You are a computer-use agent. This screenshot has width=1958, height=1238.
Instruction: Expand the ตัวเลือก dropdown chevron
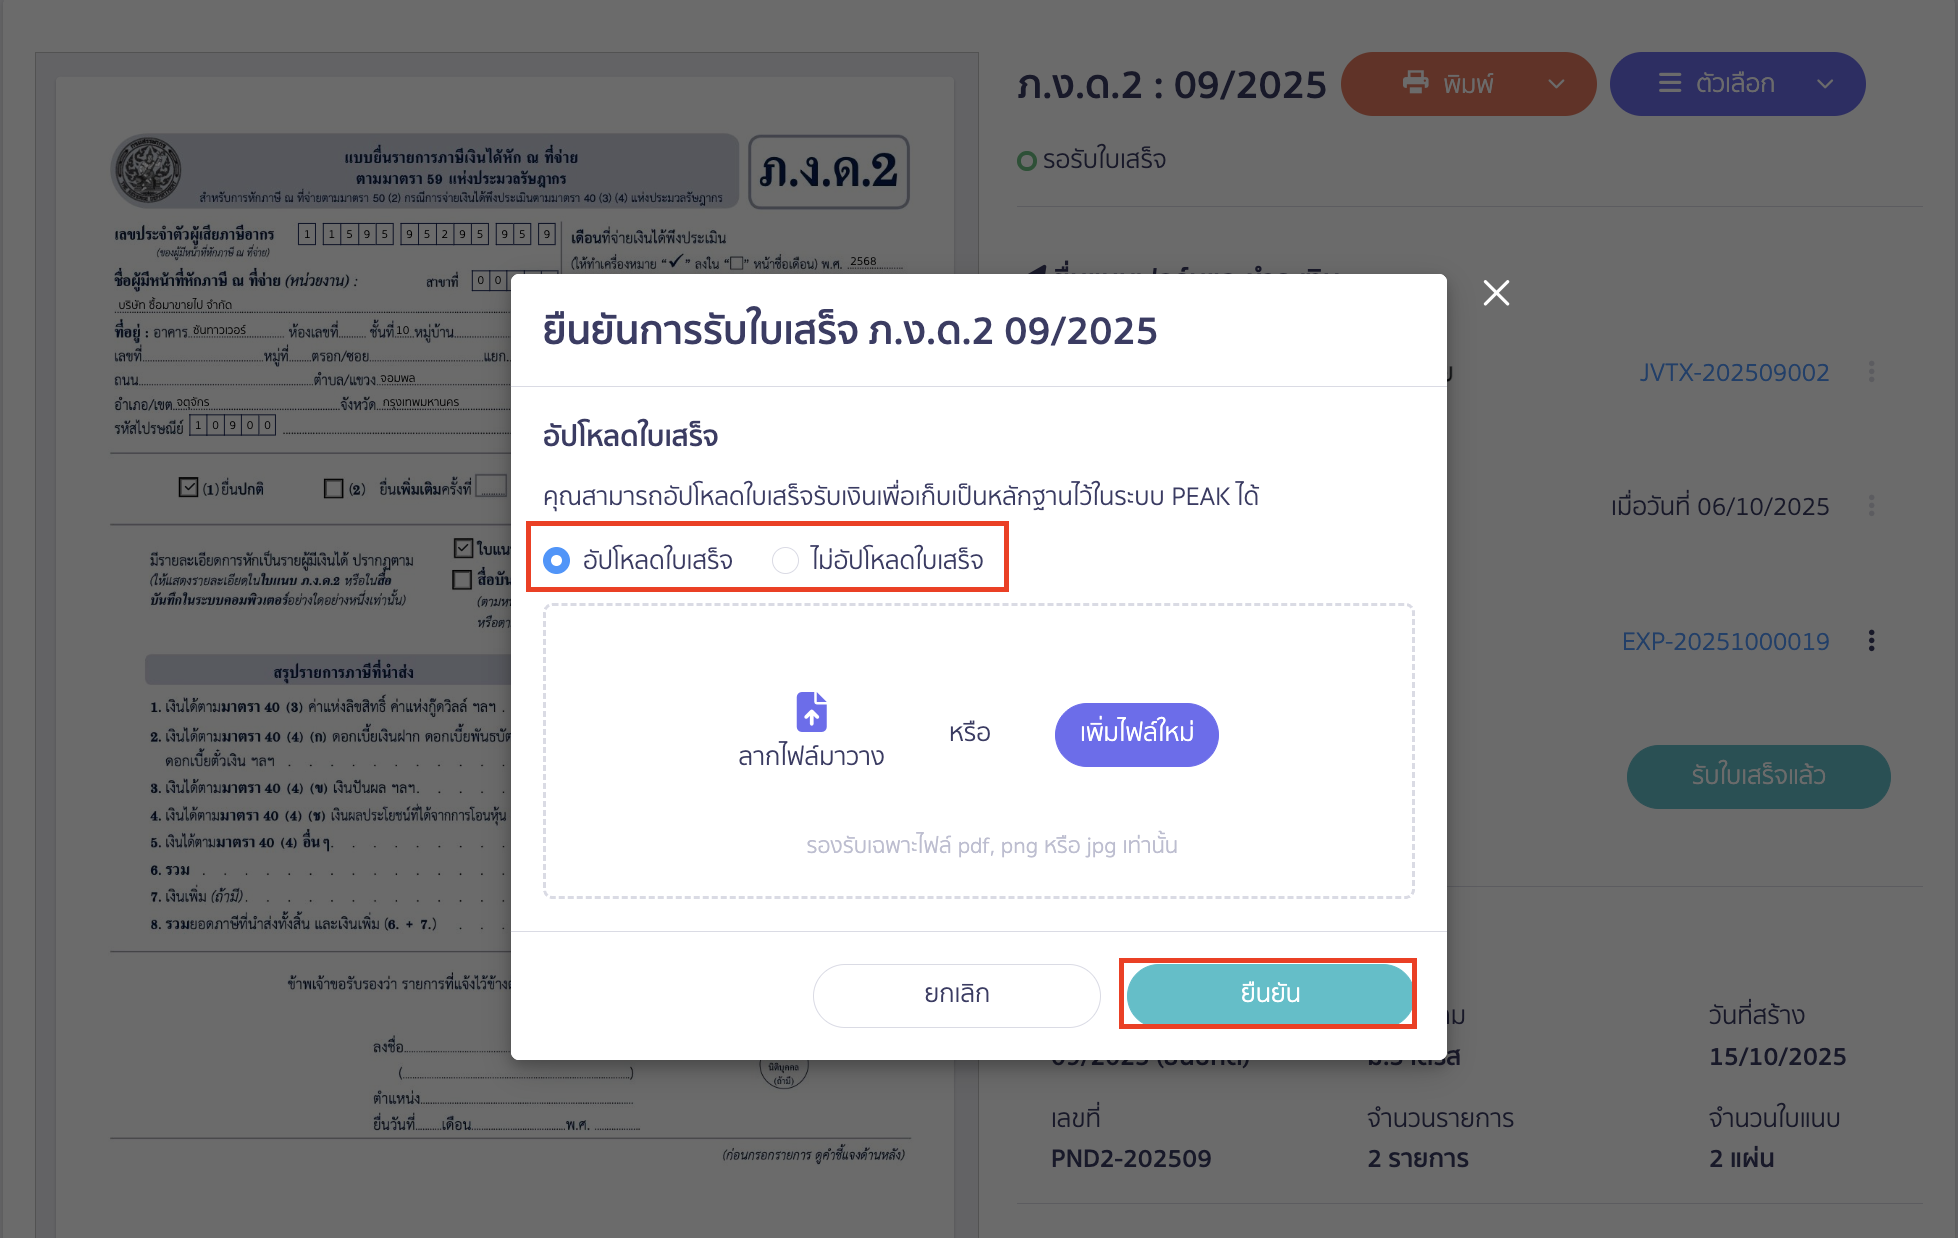click(1827, 84)
